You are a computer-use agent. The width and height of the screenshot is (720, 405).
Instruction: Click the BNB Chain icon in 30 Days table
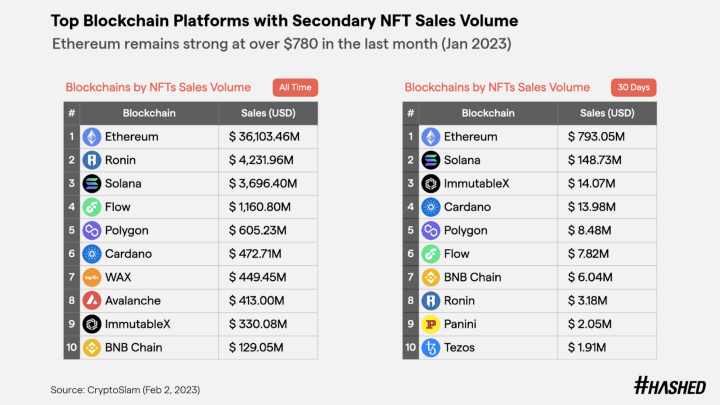tap(431, 277)
